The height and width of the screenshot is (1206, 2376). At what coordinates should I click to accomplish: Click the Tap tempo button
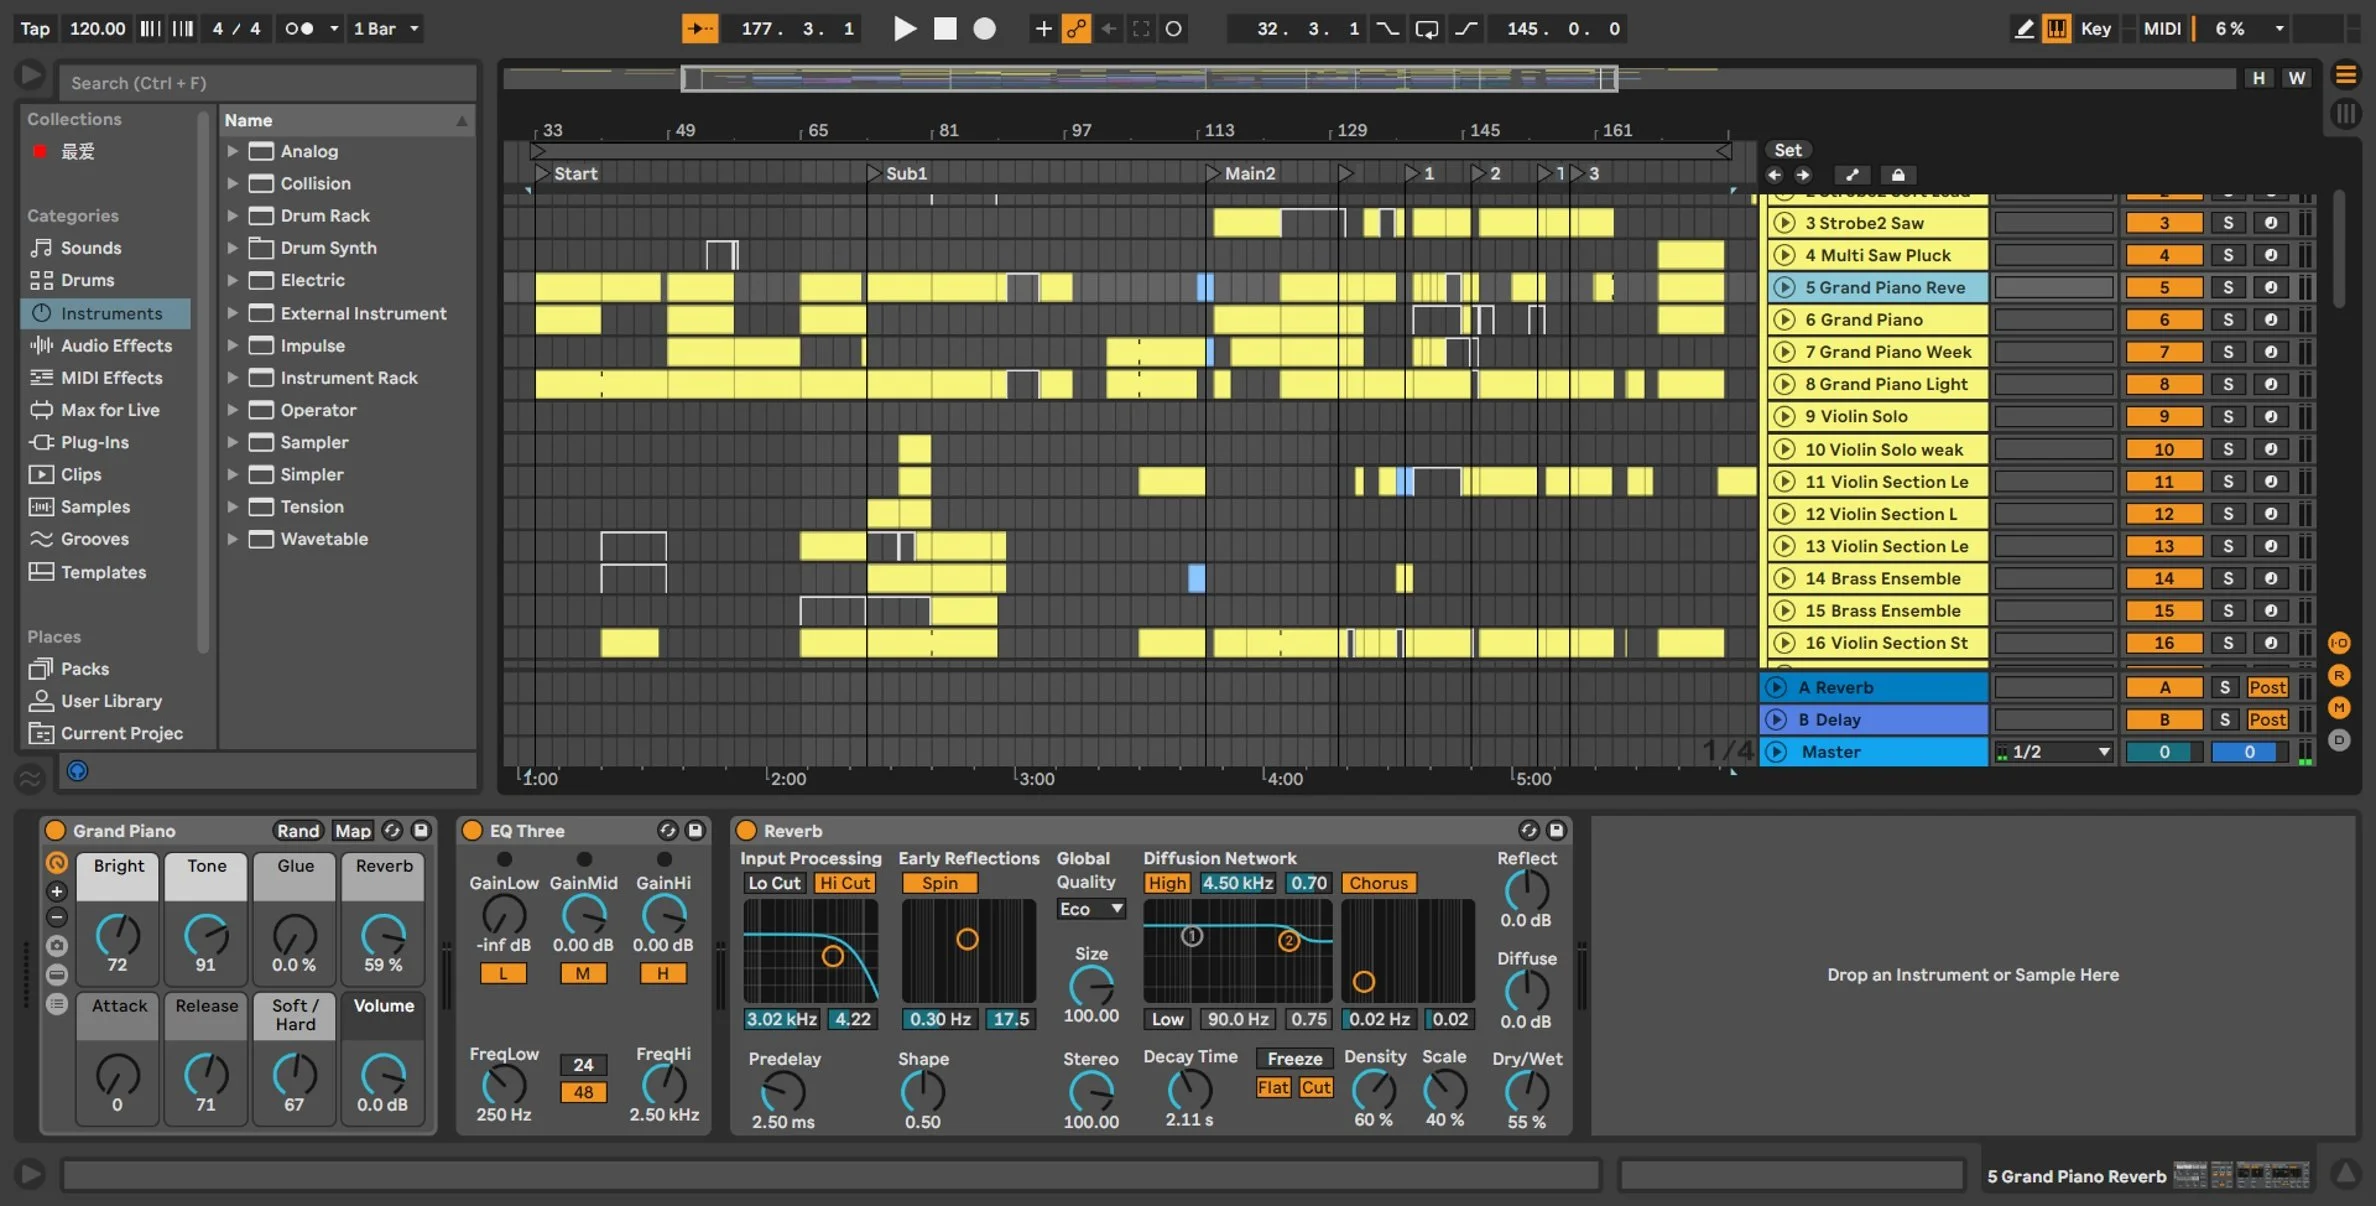tap(35, 28)
